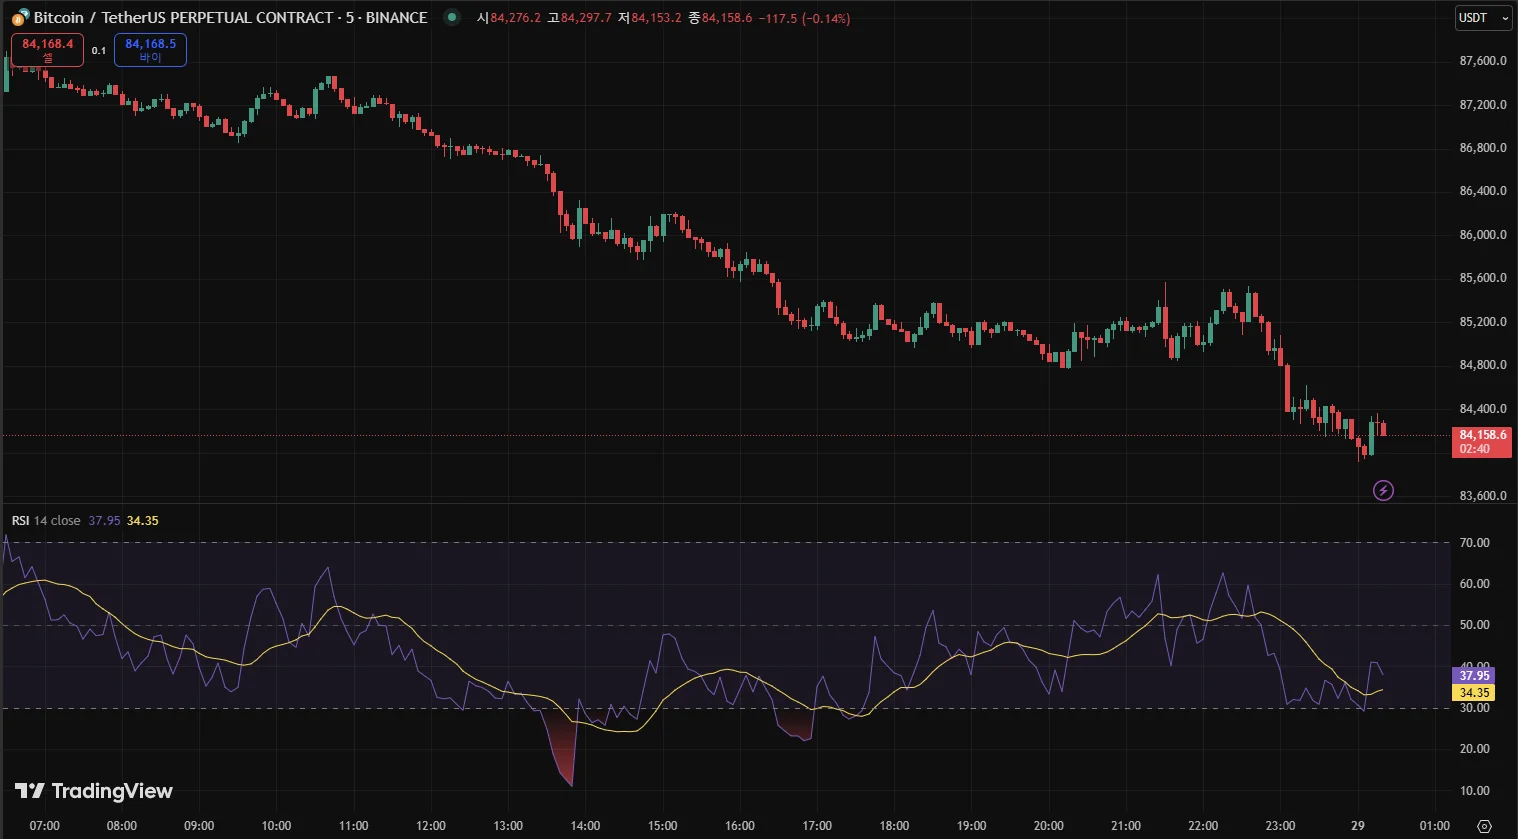The height and width of the screenshot is (839, 1518).
Task: Select the RSI 14 close indicator legend
Action: [x=46, y=521]
